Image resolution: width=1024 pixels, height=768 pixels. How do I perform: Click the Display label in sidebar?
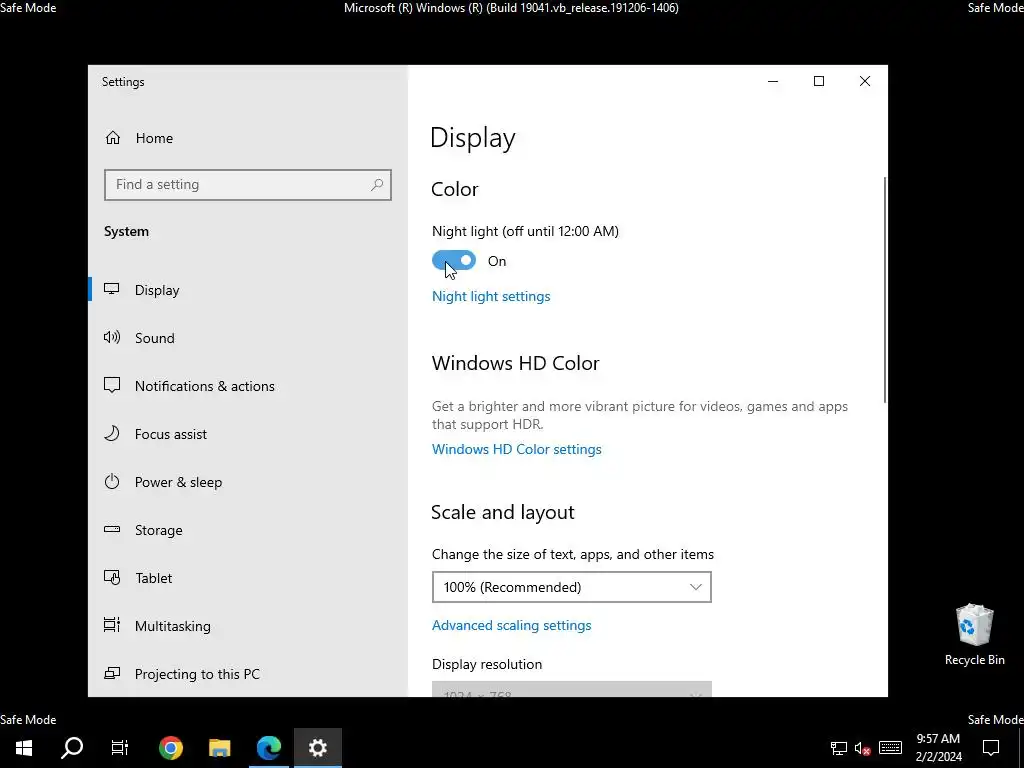point(157,290)
